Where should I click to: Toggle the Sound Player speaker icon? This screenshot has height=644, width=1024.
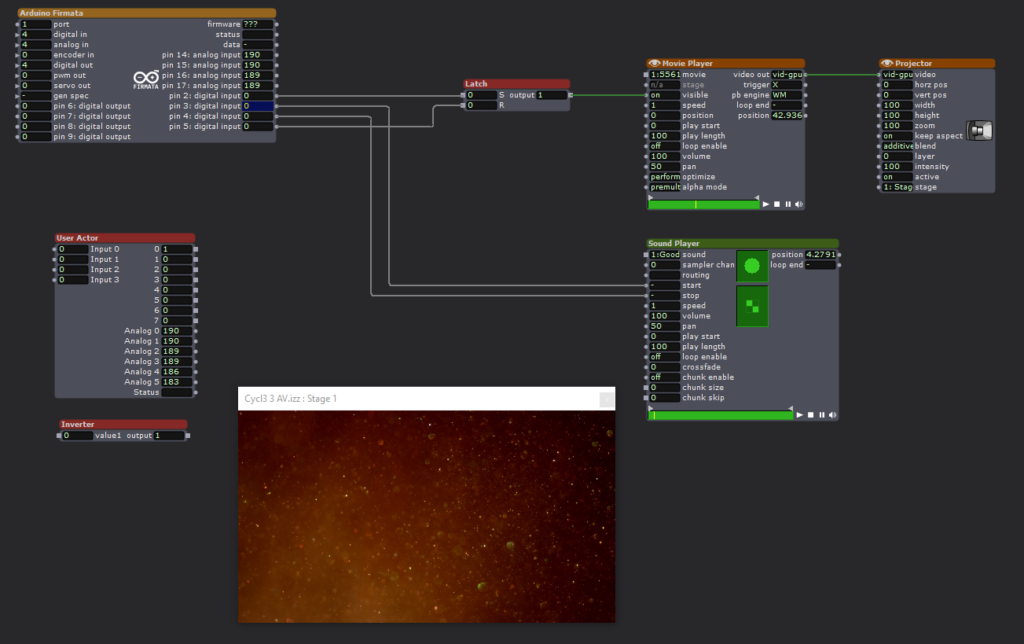[x=832, y=415]
